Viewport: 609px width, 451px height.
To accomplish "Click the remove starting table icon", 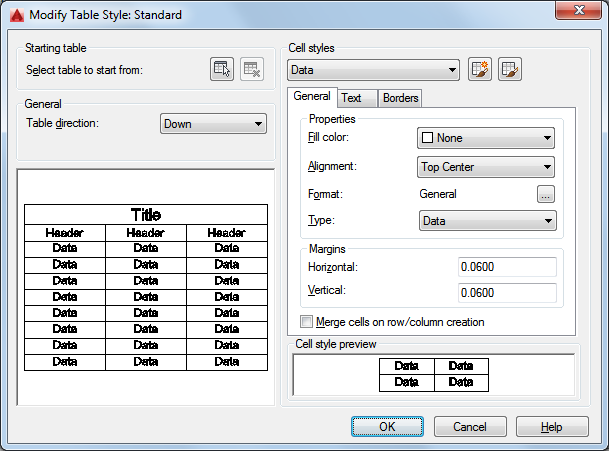I will point(252,70).
